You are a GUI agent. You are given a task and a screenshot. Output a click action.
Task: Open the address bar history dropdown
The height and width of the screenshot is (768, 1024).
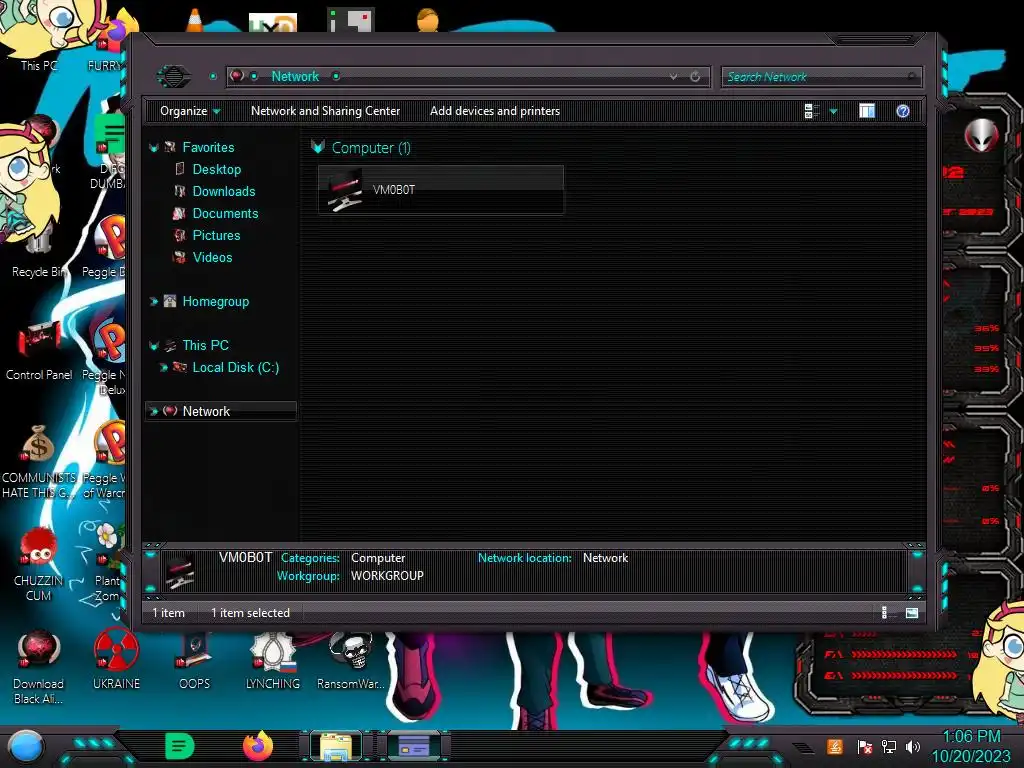(673, 76)
